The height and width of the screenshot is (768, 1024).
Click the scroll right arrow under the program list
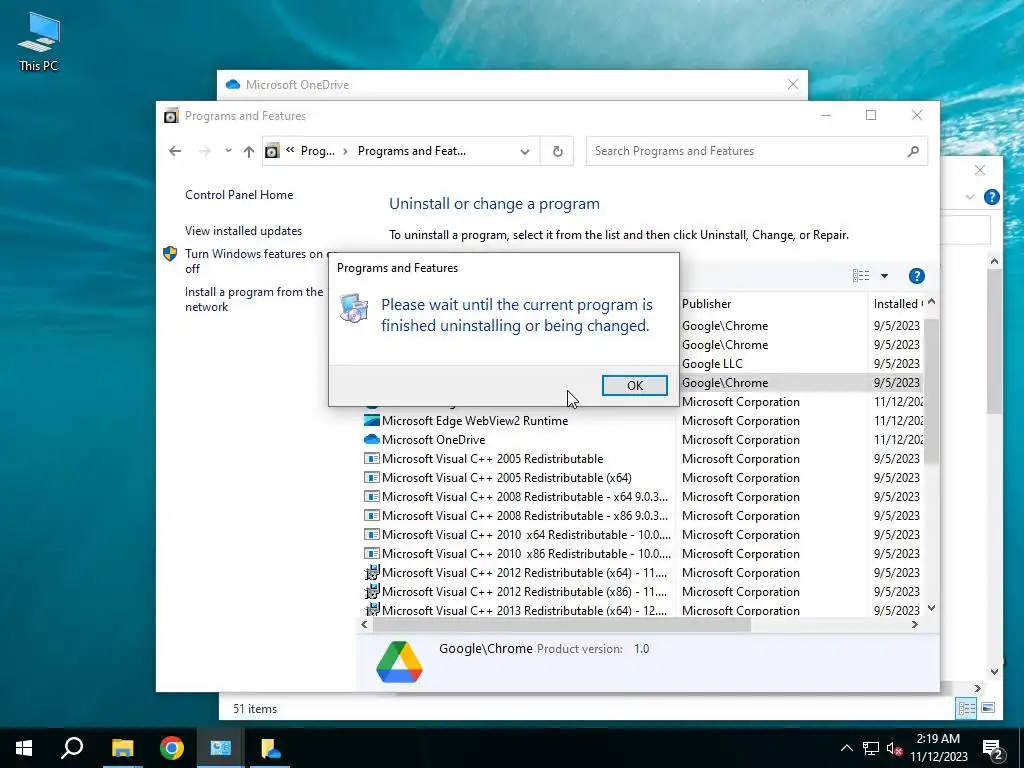(x=914, y=624)
